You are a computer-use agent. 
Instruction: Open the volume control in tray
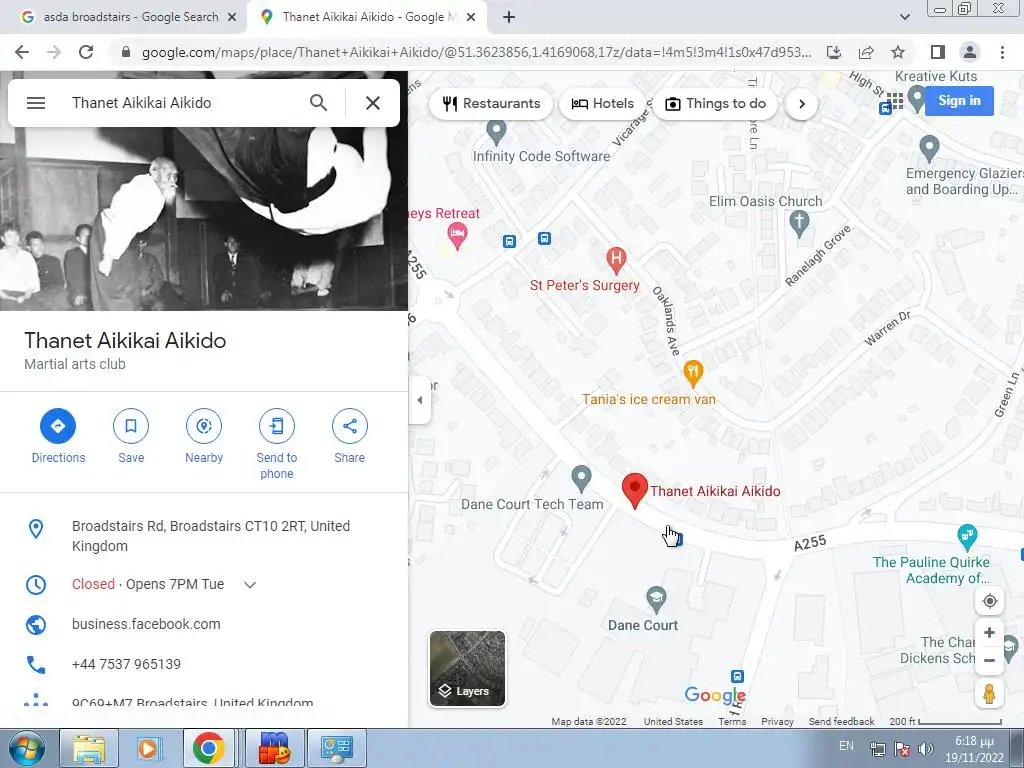(x=926, y=750)
